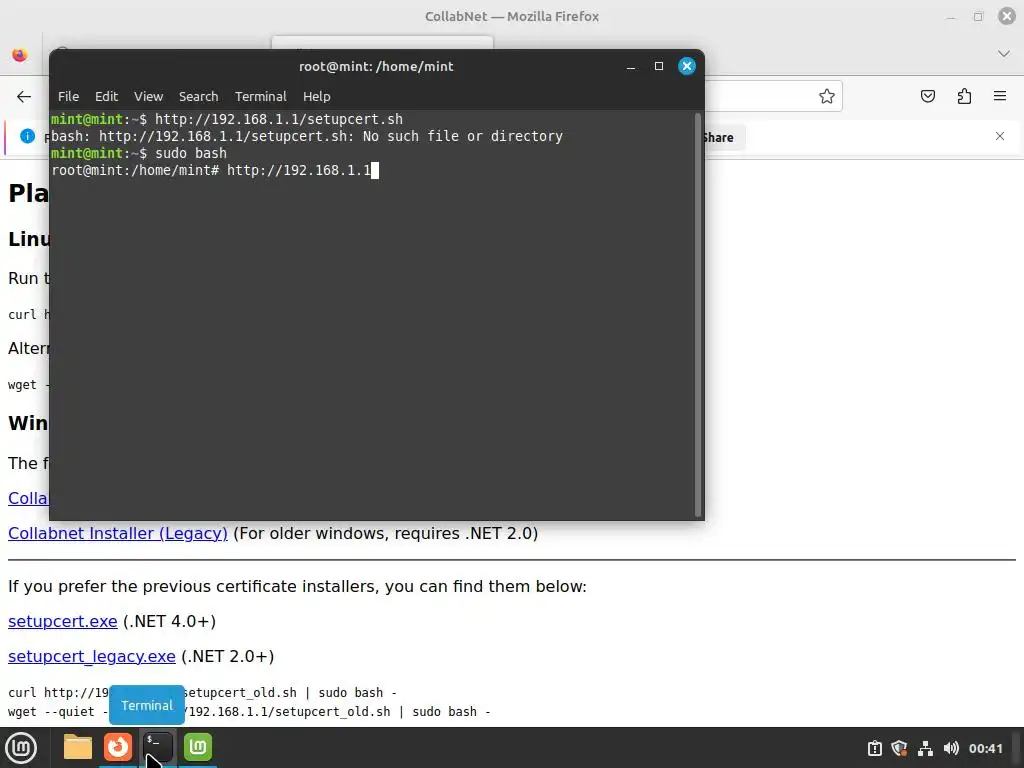The height and width of the screenshot is (768, 1024).
Task: Open the Firefox hamburger application menu
Action: coord(1000,97)
